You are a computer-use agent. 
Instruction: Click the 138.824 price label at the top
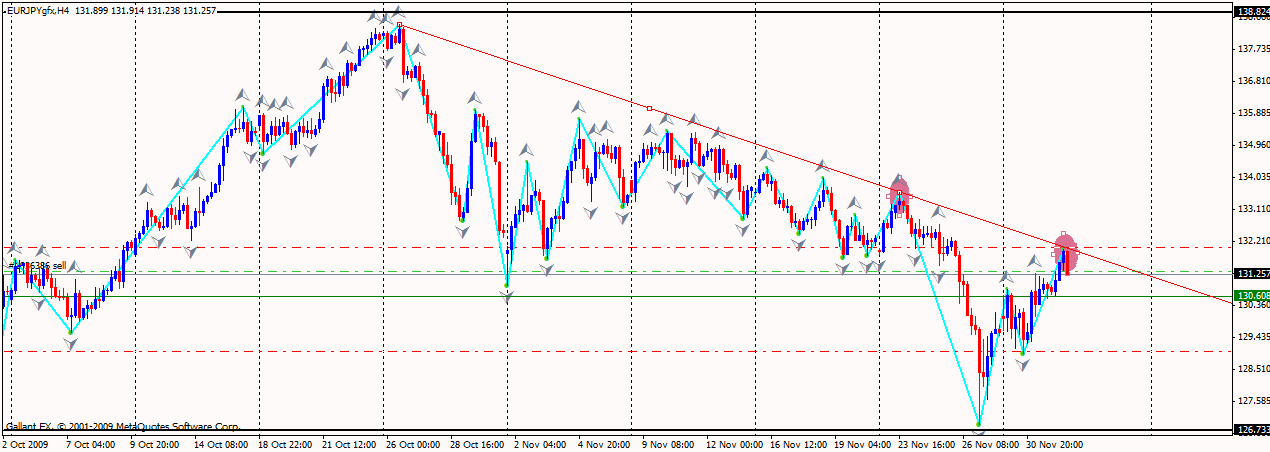point(1251,13)
